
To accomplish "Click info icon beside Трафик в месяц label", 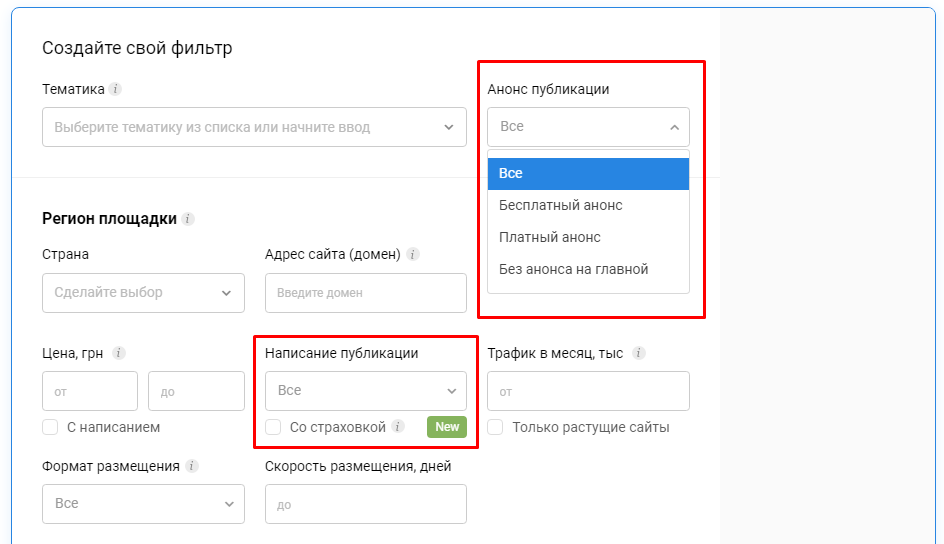I will click(639, 353).
